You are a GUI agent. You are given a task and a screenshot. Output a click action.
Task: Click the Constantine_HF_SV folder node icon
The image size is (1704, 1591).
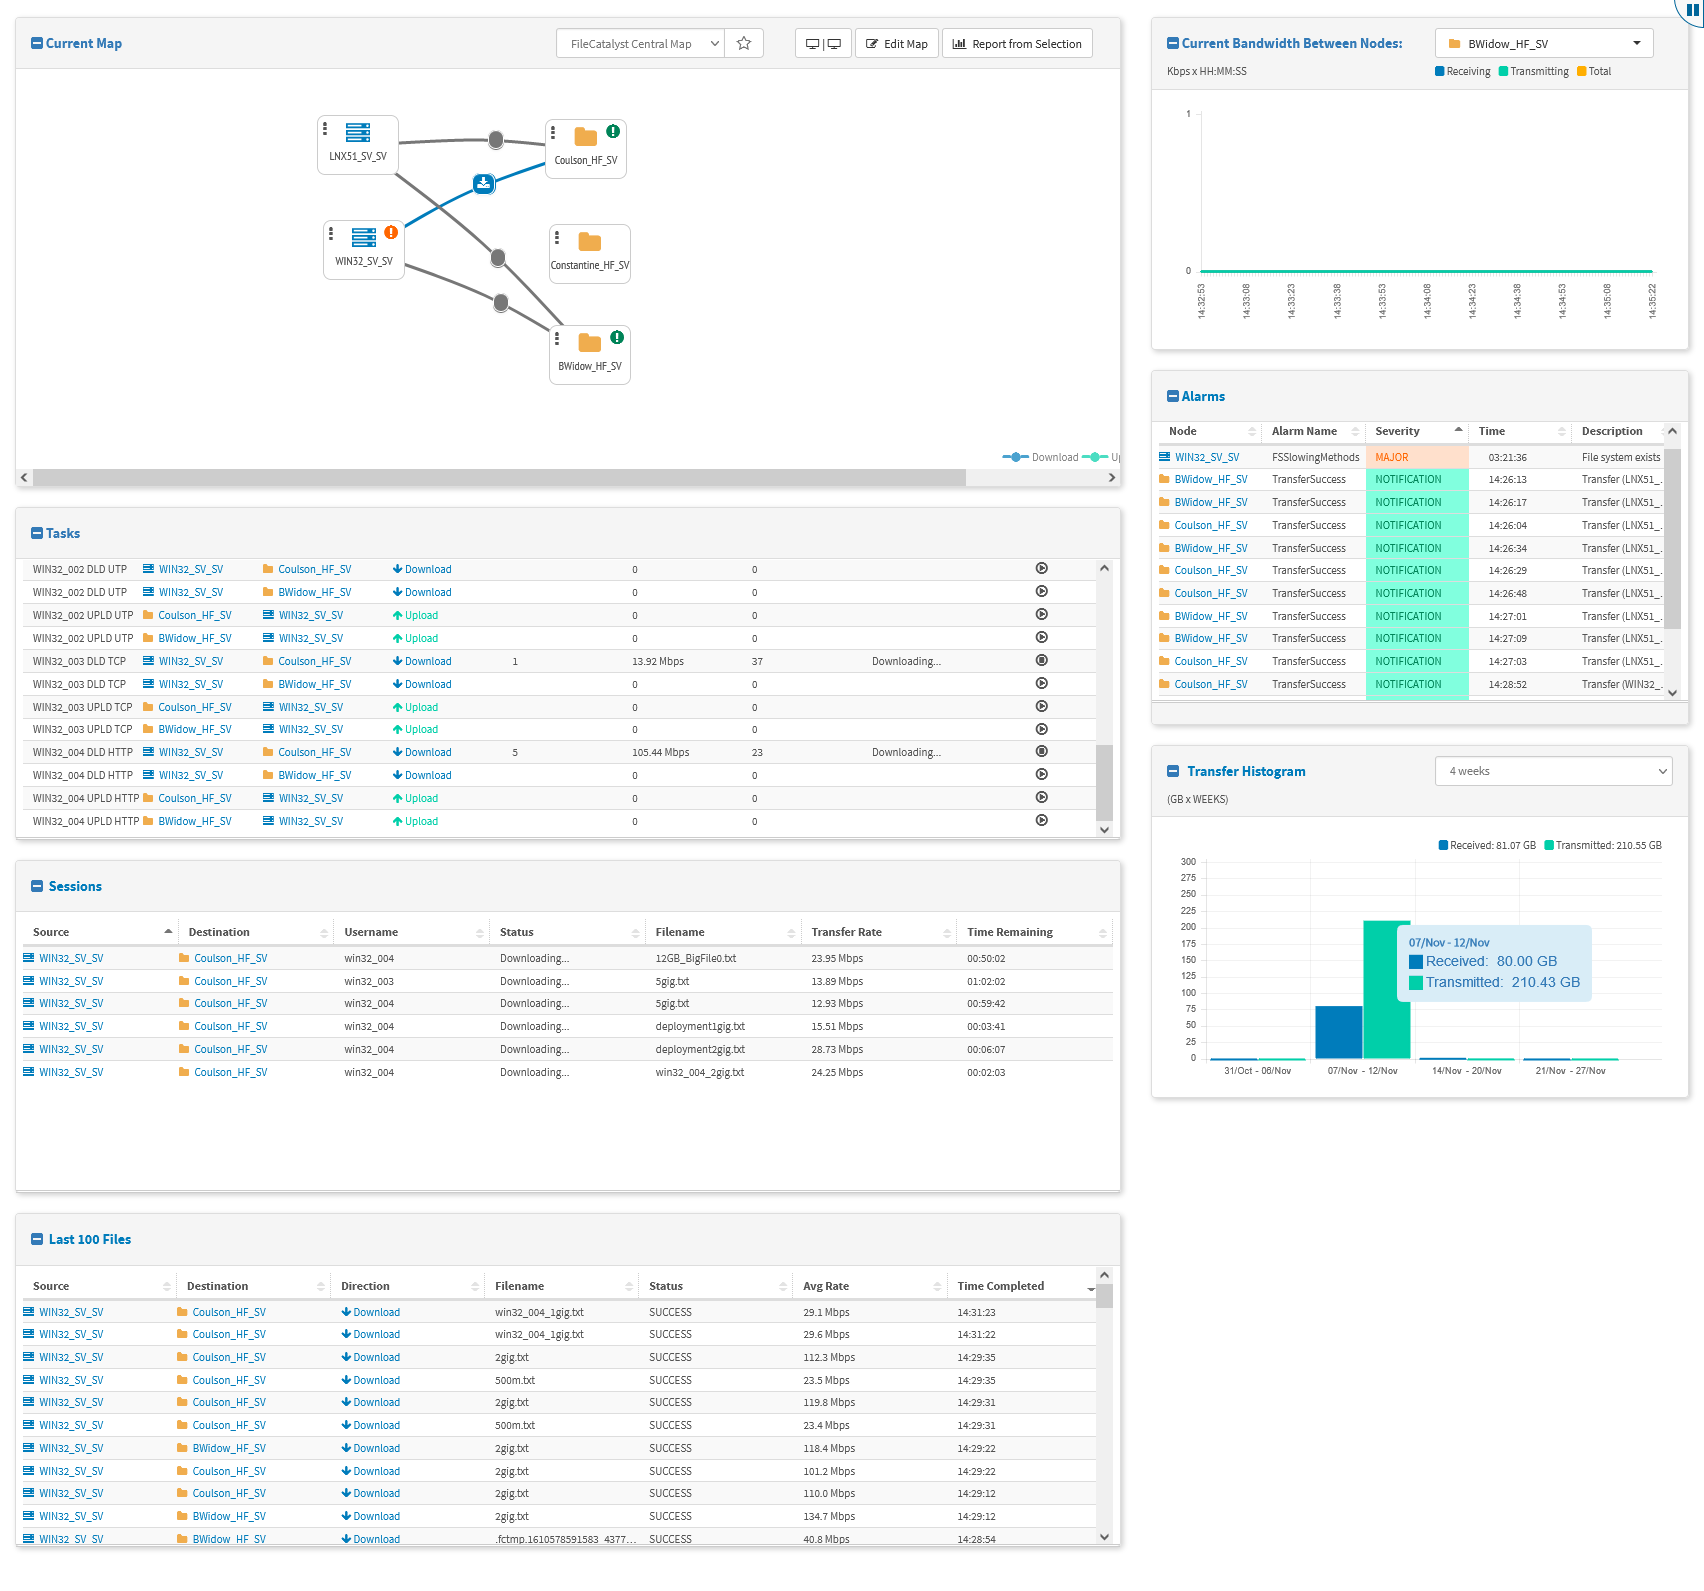tap(590, 242)
